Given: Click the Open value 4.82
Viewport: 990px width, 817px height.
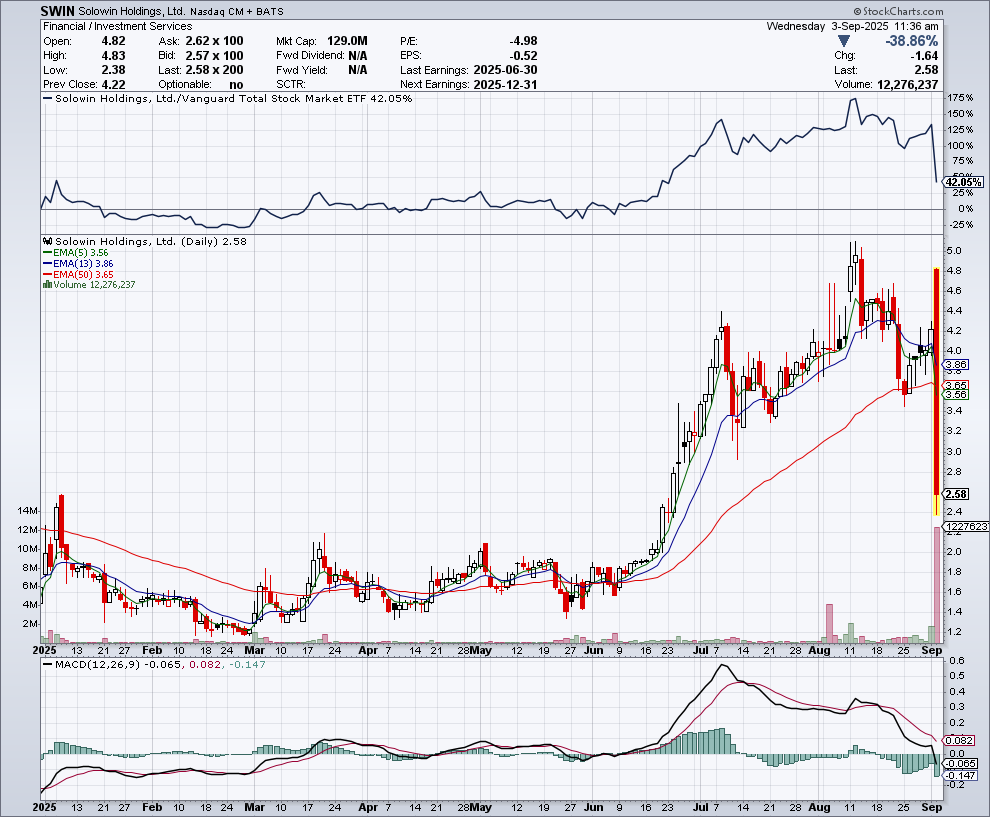Looking at the screenshot, I should [x=114, y=41].
